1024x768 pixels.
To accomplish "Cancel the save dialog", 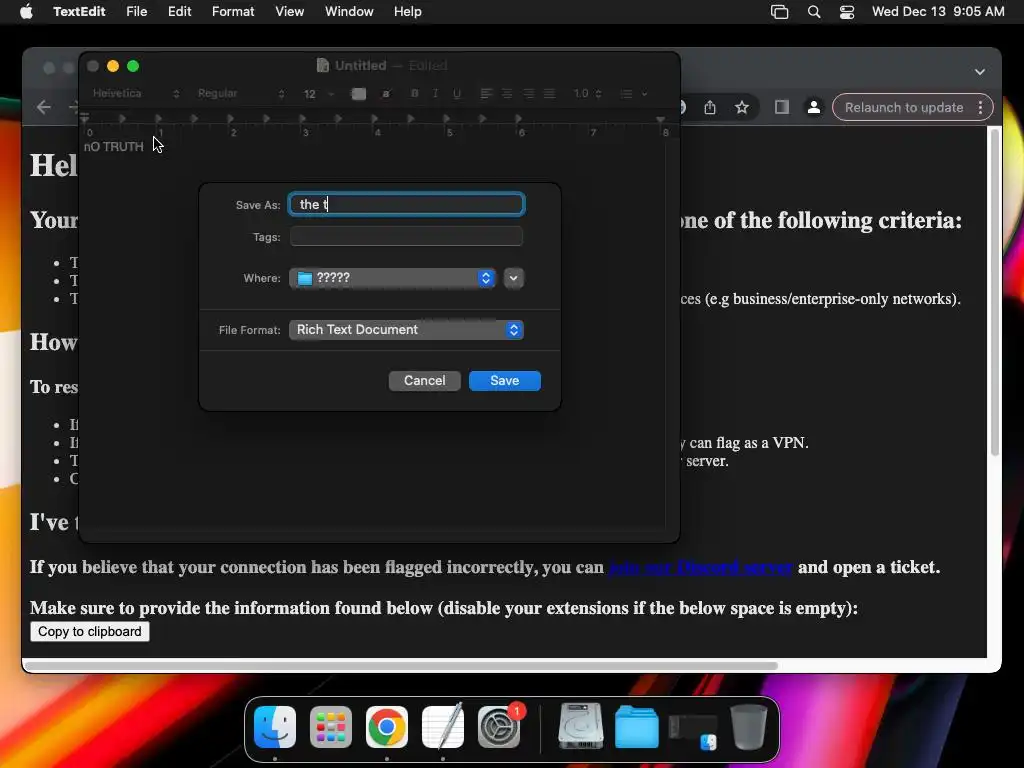I will [424, 381].
